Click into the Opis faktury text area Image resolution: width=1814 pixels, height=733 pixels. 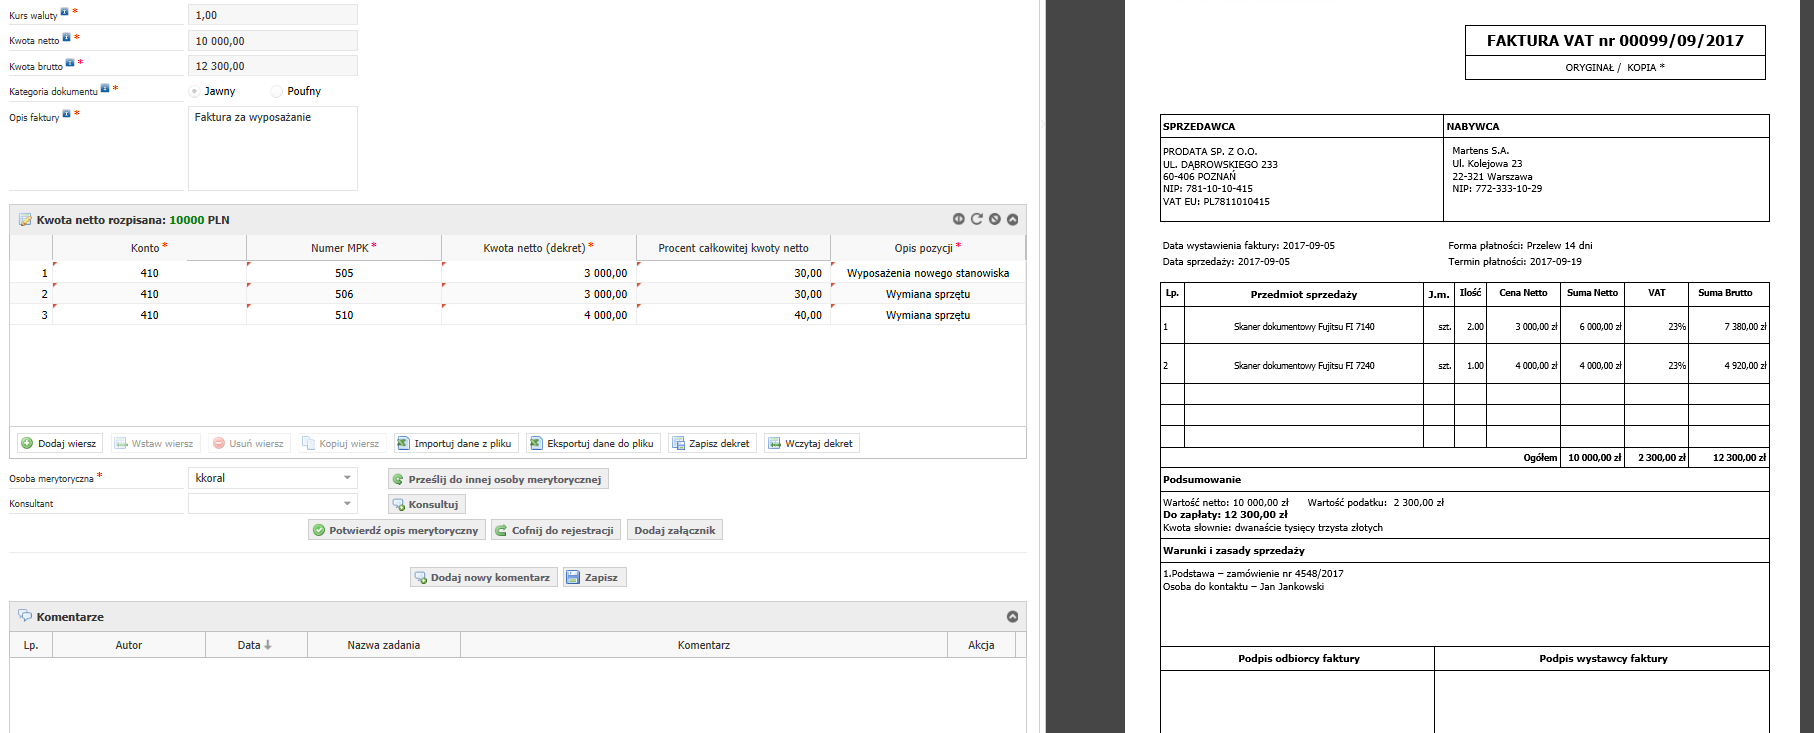[x=272, y=150]
